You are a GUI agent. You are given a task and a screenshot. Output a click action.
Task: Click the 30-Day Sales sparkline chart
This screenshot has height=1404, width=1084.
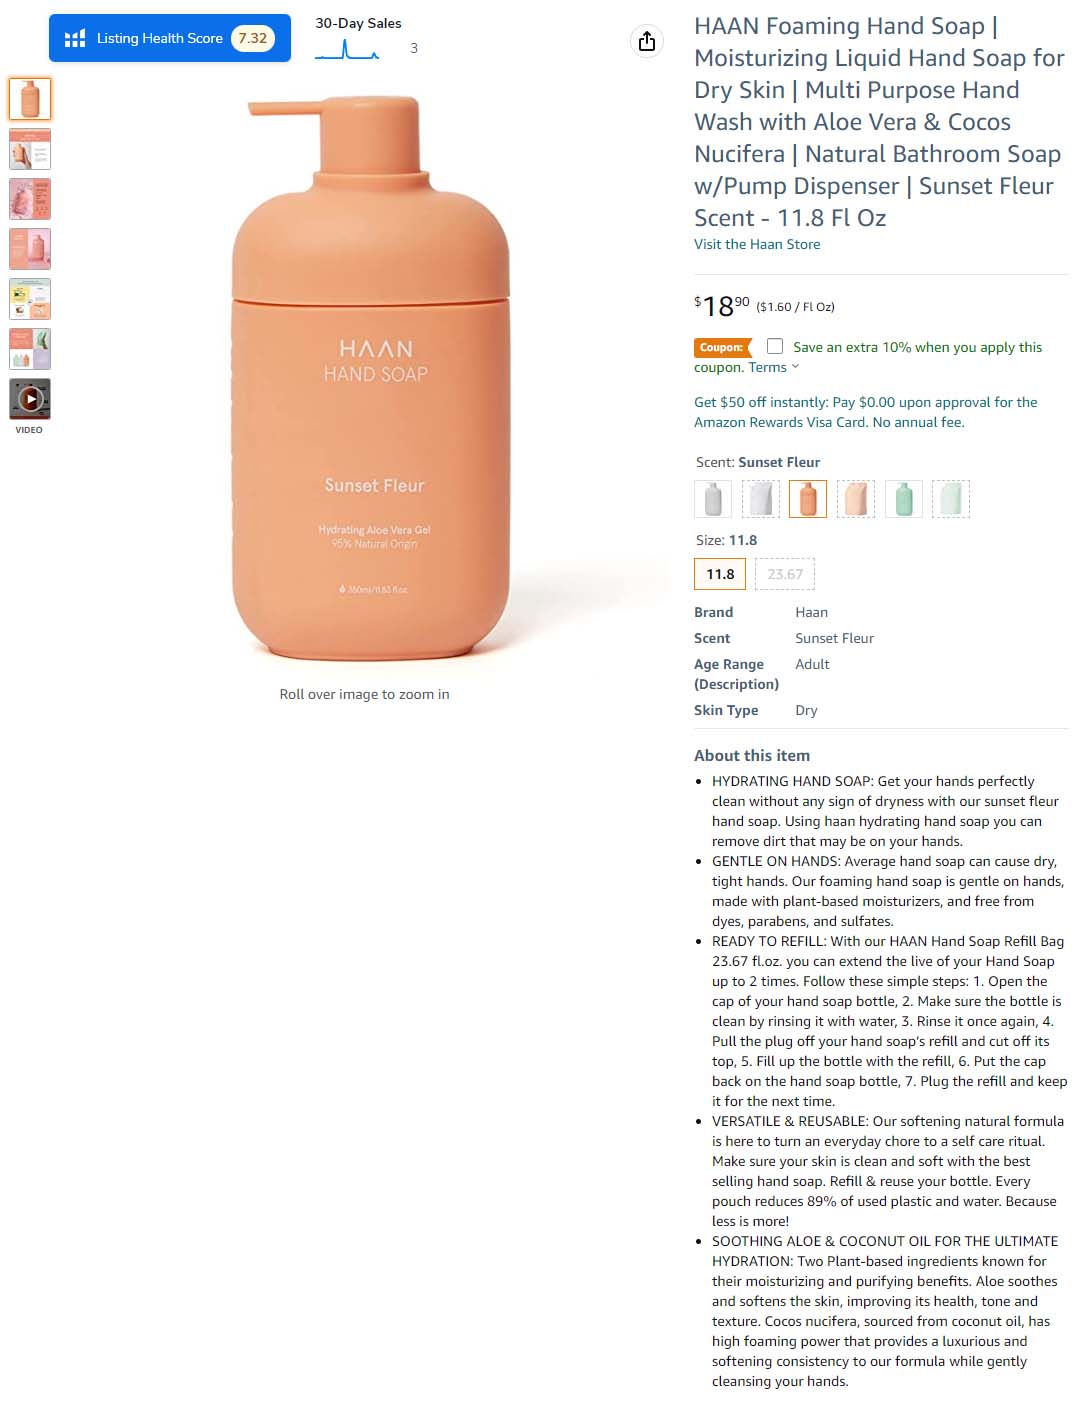(x=347, y=49)
